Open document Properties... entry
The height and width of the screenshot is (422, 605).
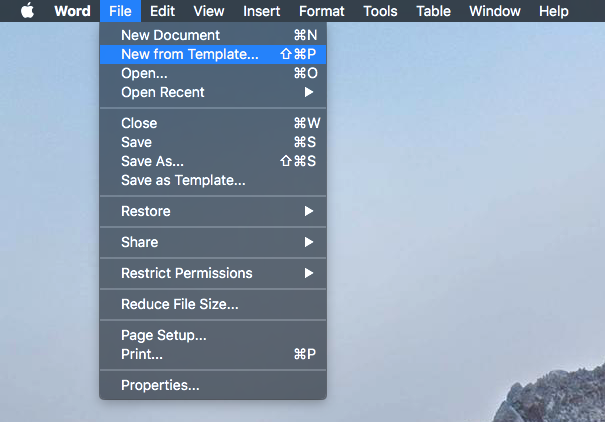(x=160, y=385)
